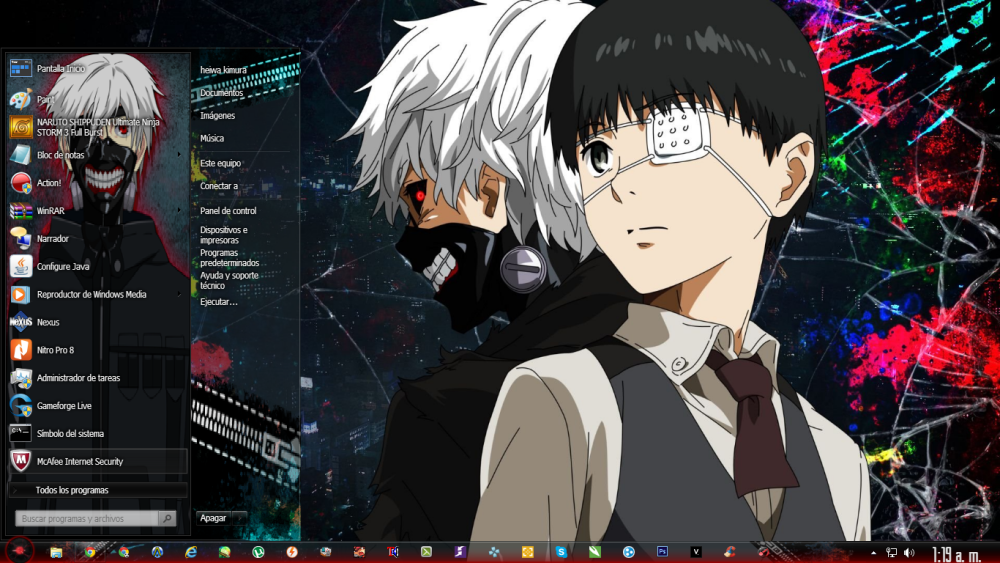This screenshot has width=1000, height=563.
Task: Open Internet Explorer on the taskbar
Action: tap(191, 552)
